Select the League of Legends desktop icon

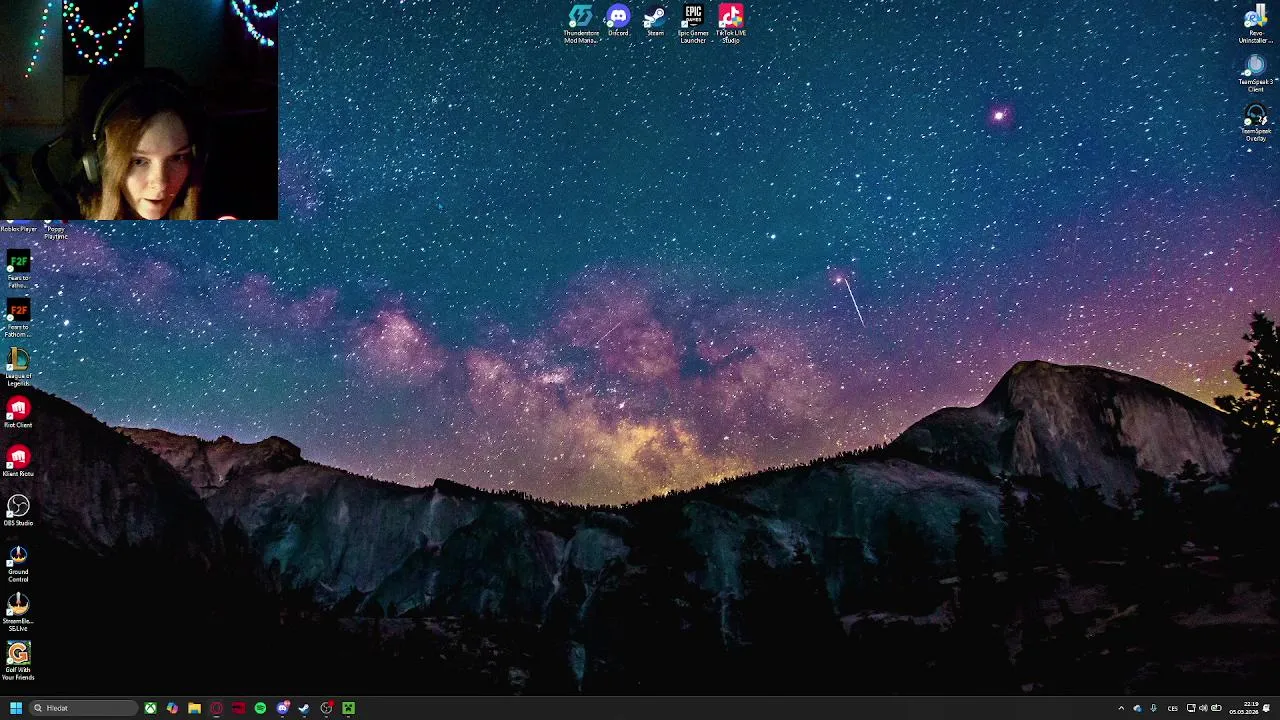[18, 367]
